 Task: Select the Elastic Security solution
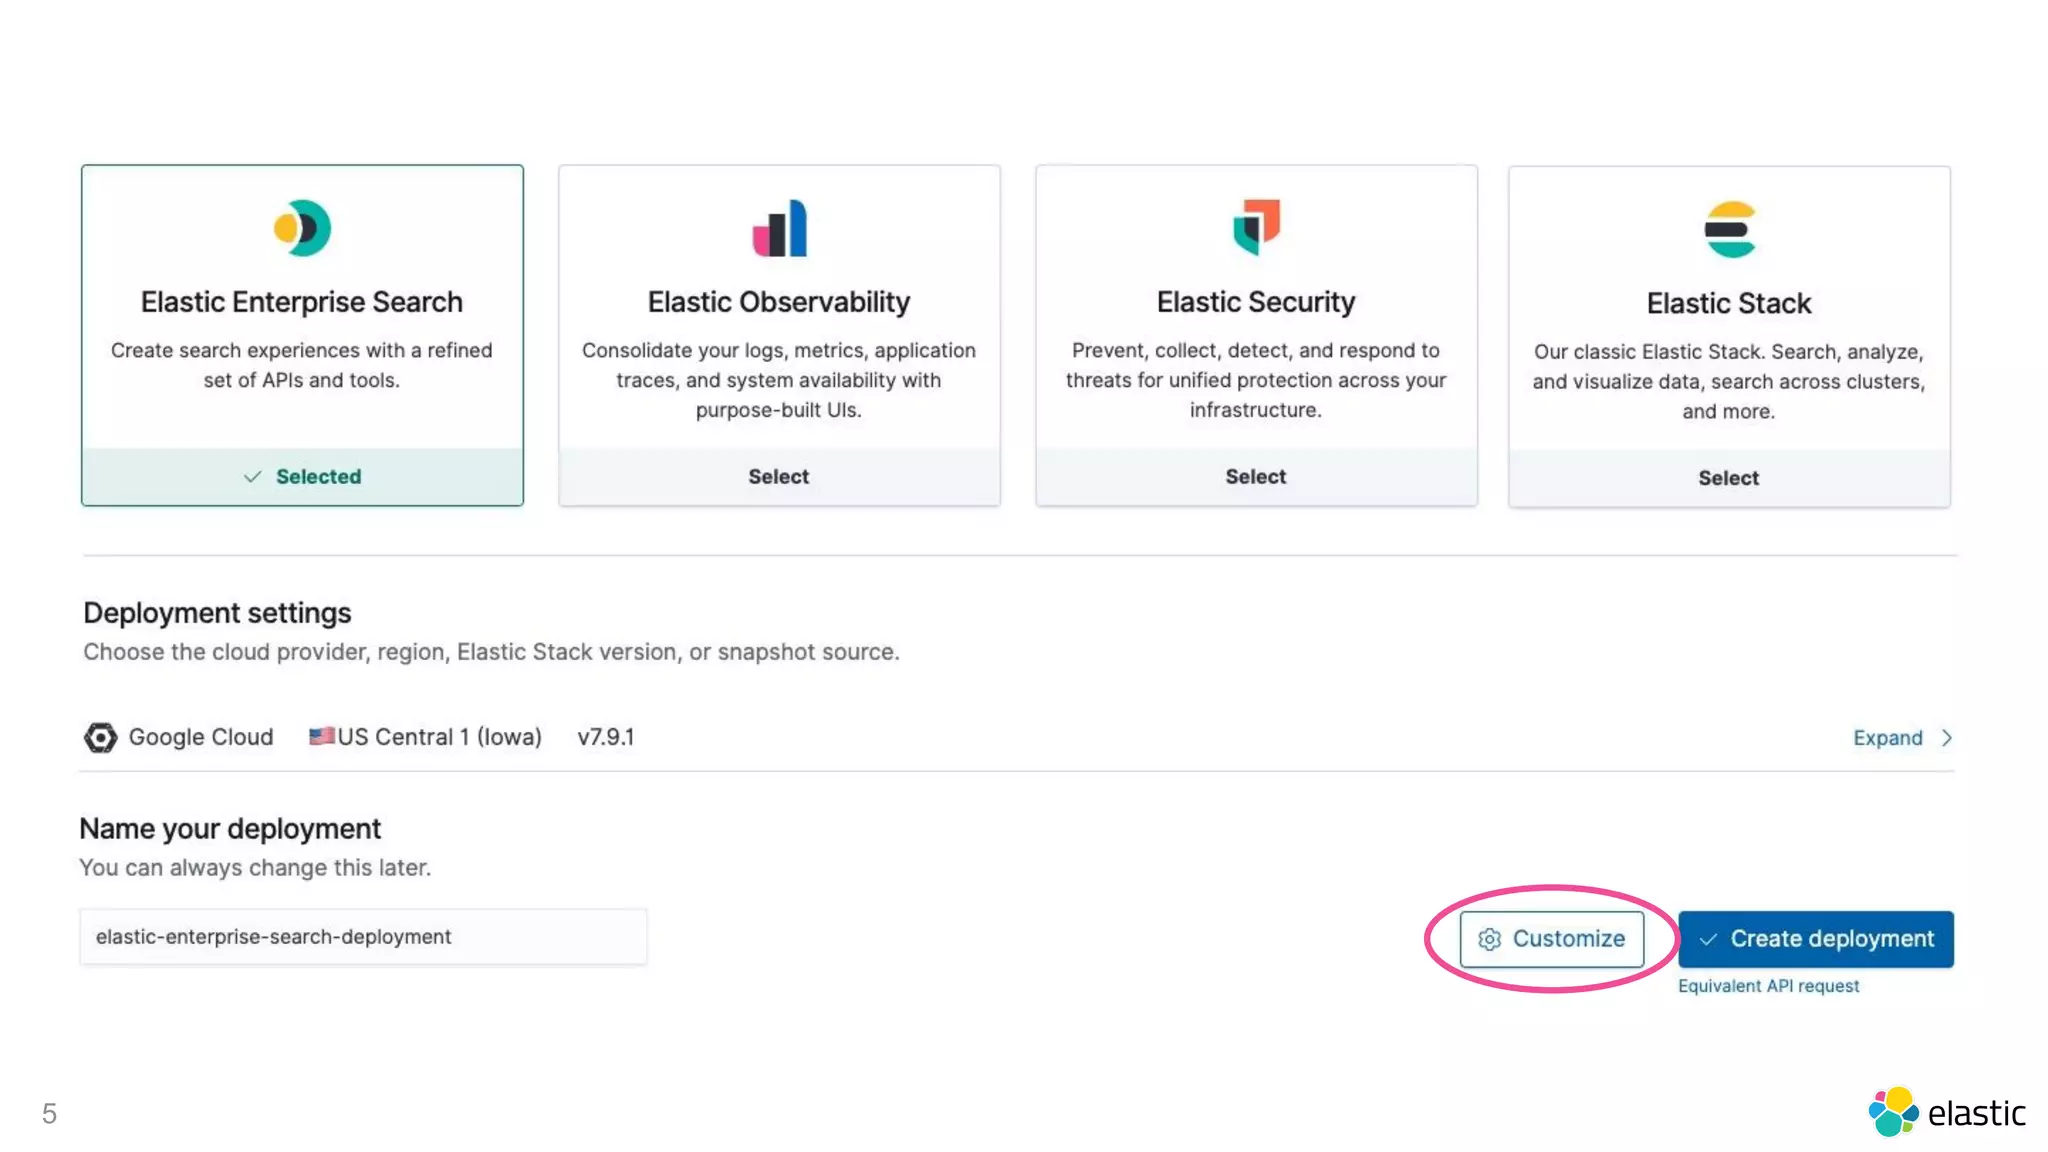click(x=1256, y=477)
